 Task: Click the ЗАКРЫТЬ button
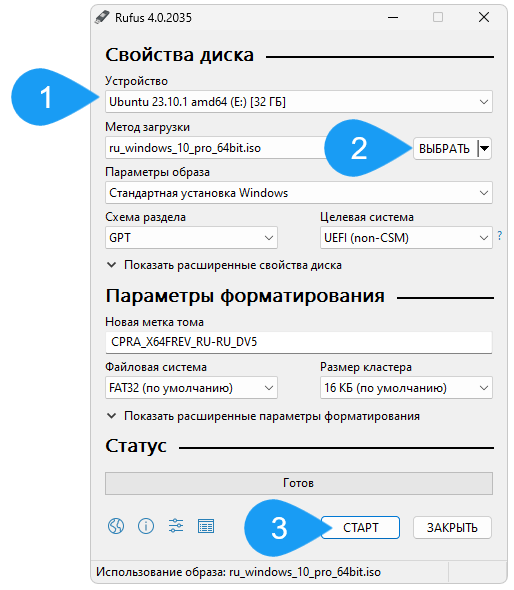pos(452,528)
